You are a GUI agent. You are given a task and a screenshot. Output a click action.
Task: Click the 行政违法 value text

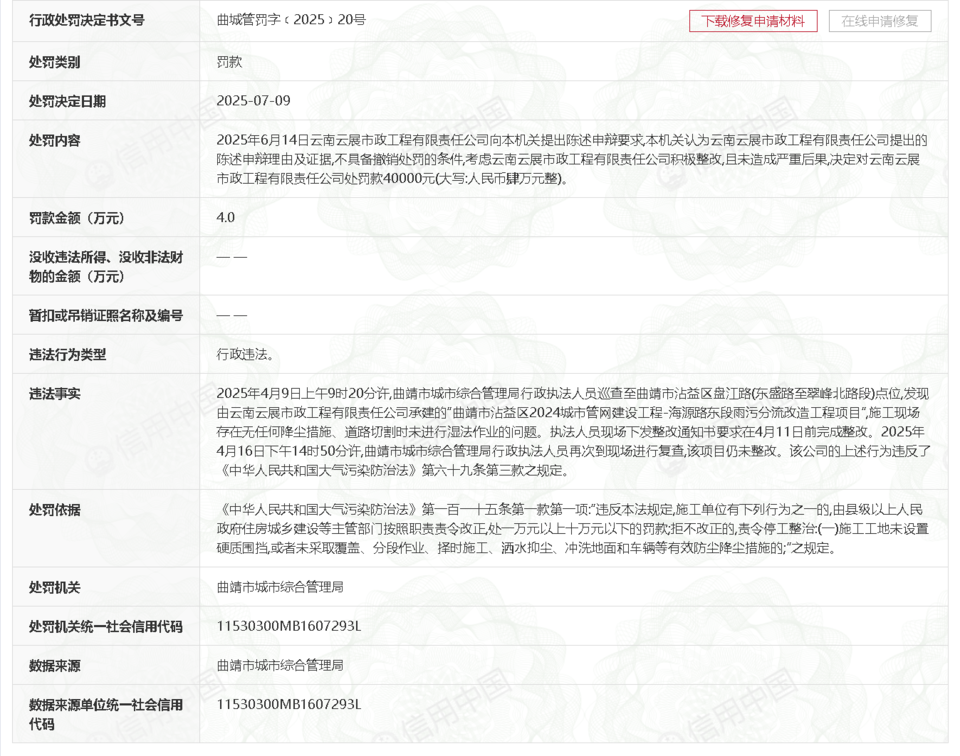click(244, 354)
